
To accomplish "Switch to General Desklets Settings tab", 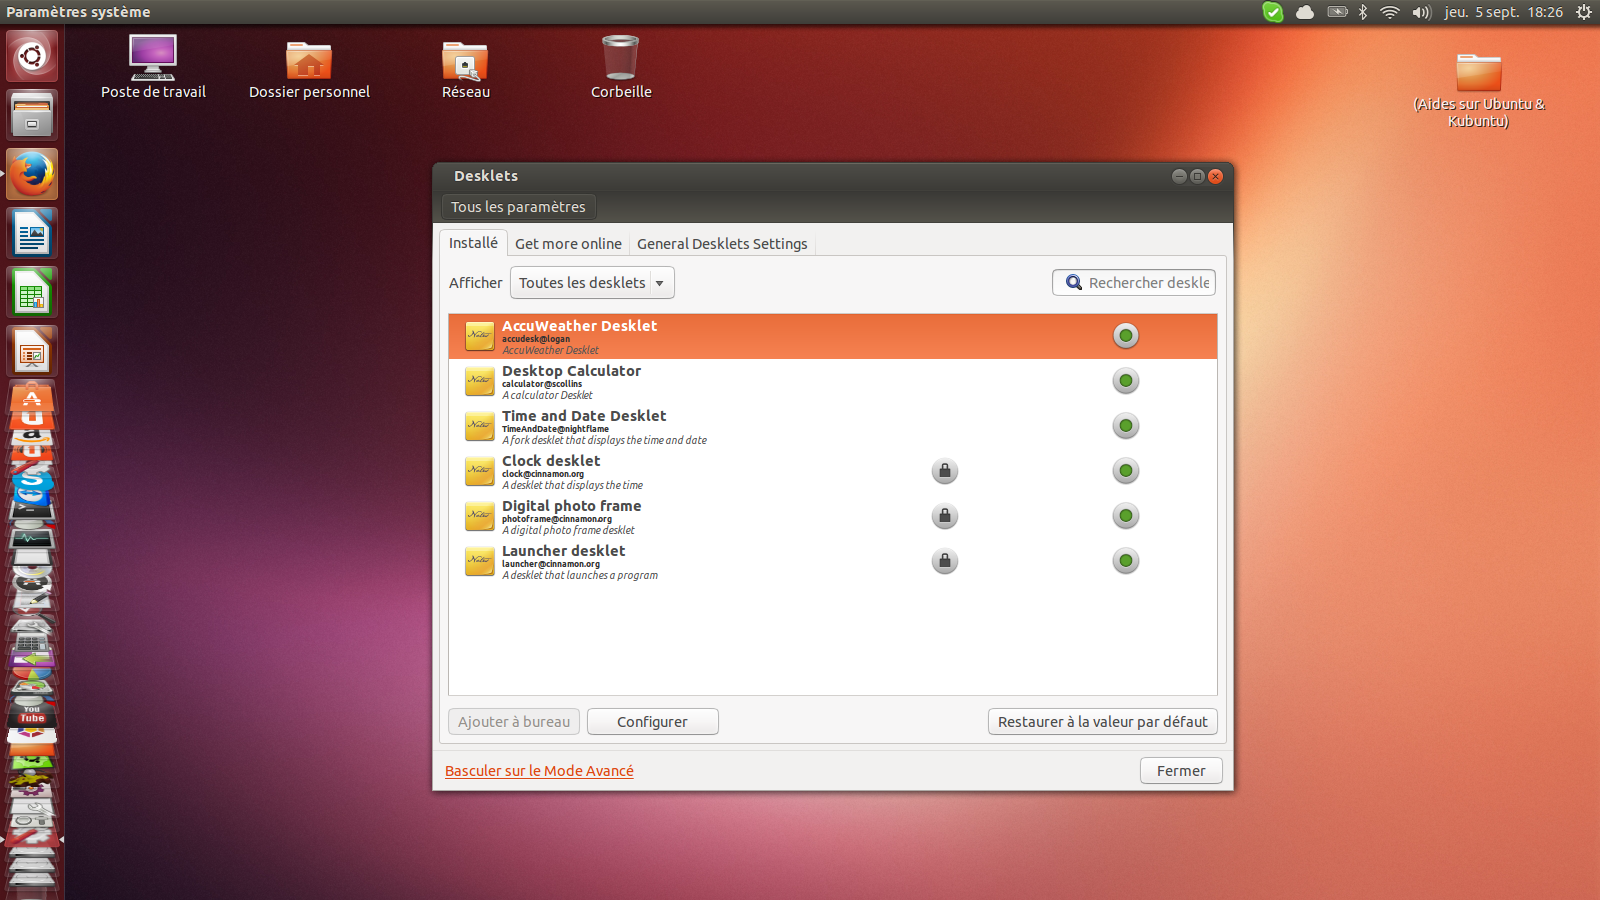I will coord(722,244).
